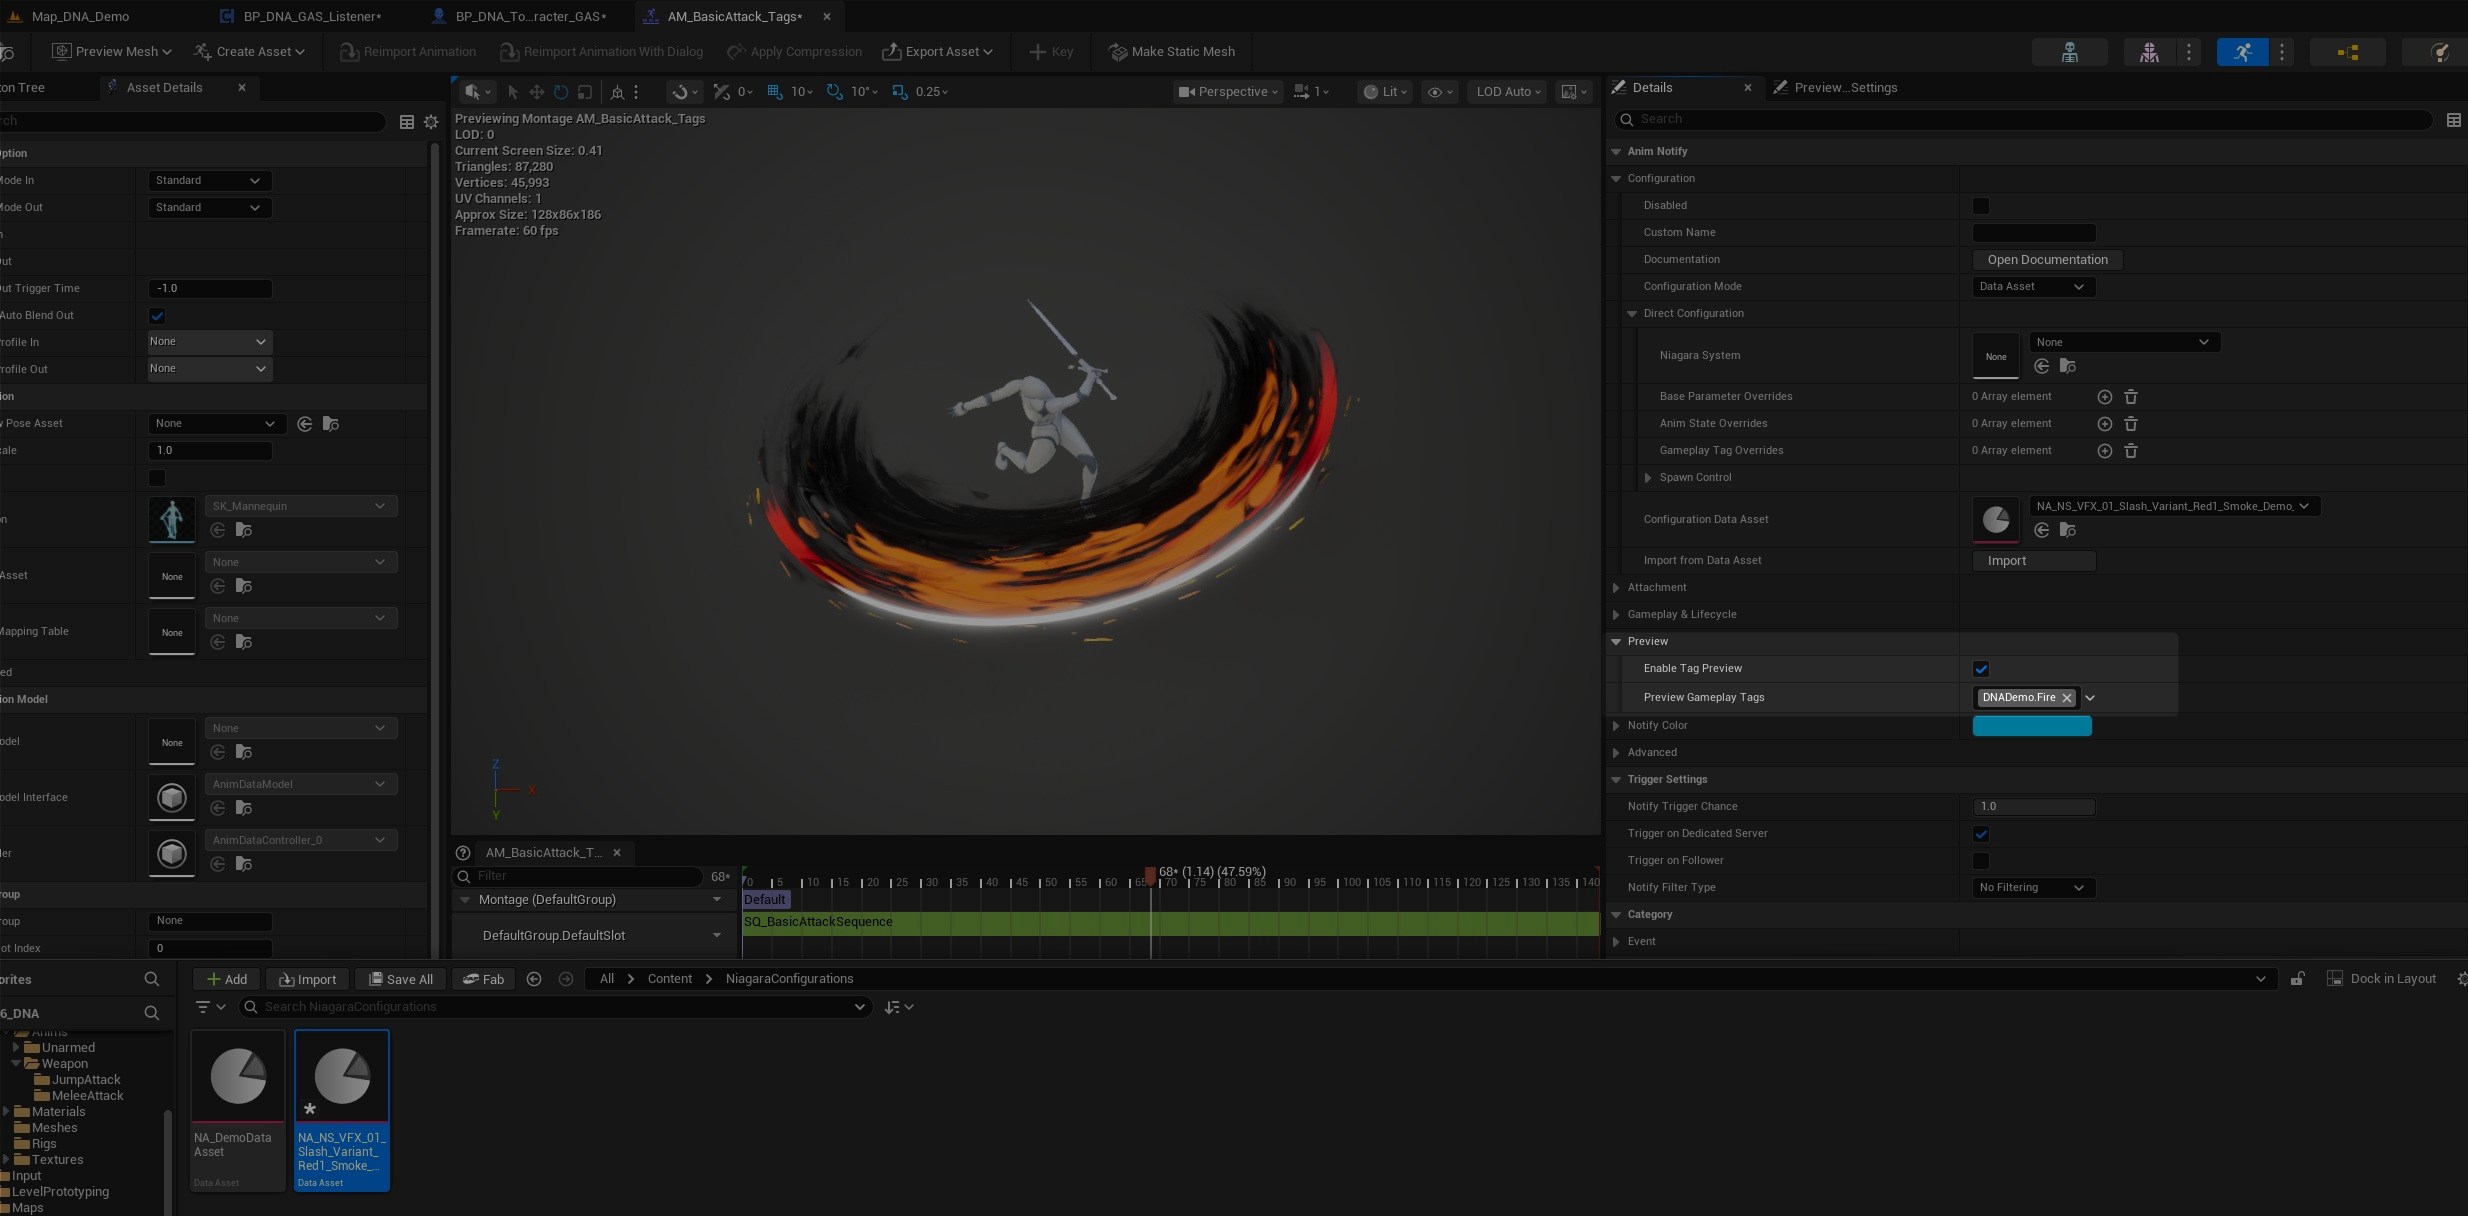This screenshot has height=1216, width=2468.
Task: Uncheck Enable Tag Preview
Action: pos(1981,669)
